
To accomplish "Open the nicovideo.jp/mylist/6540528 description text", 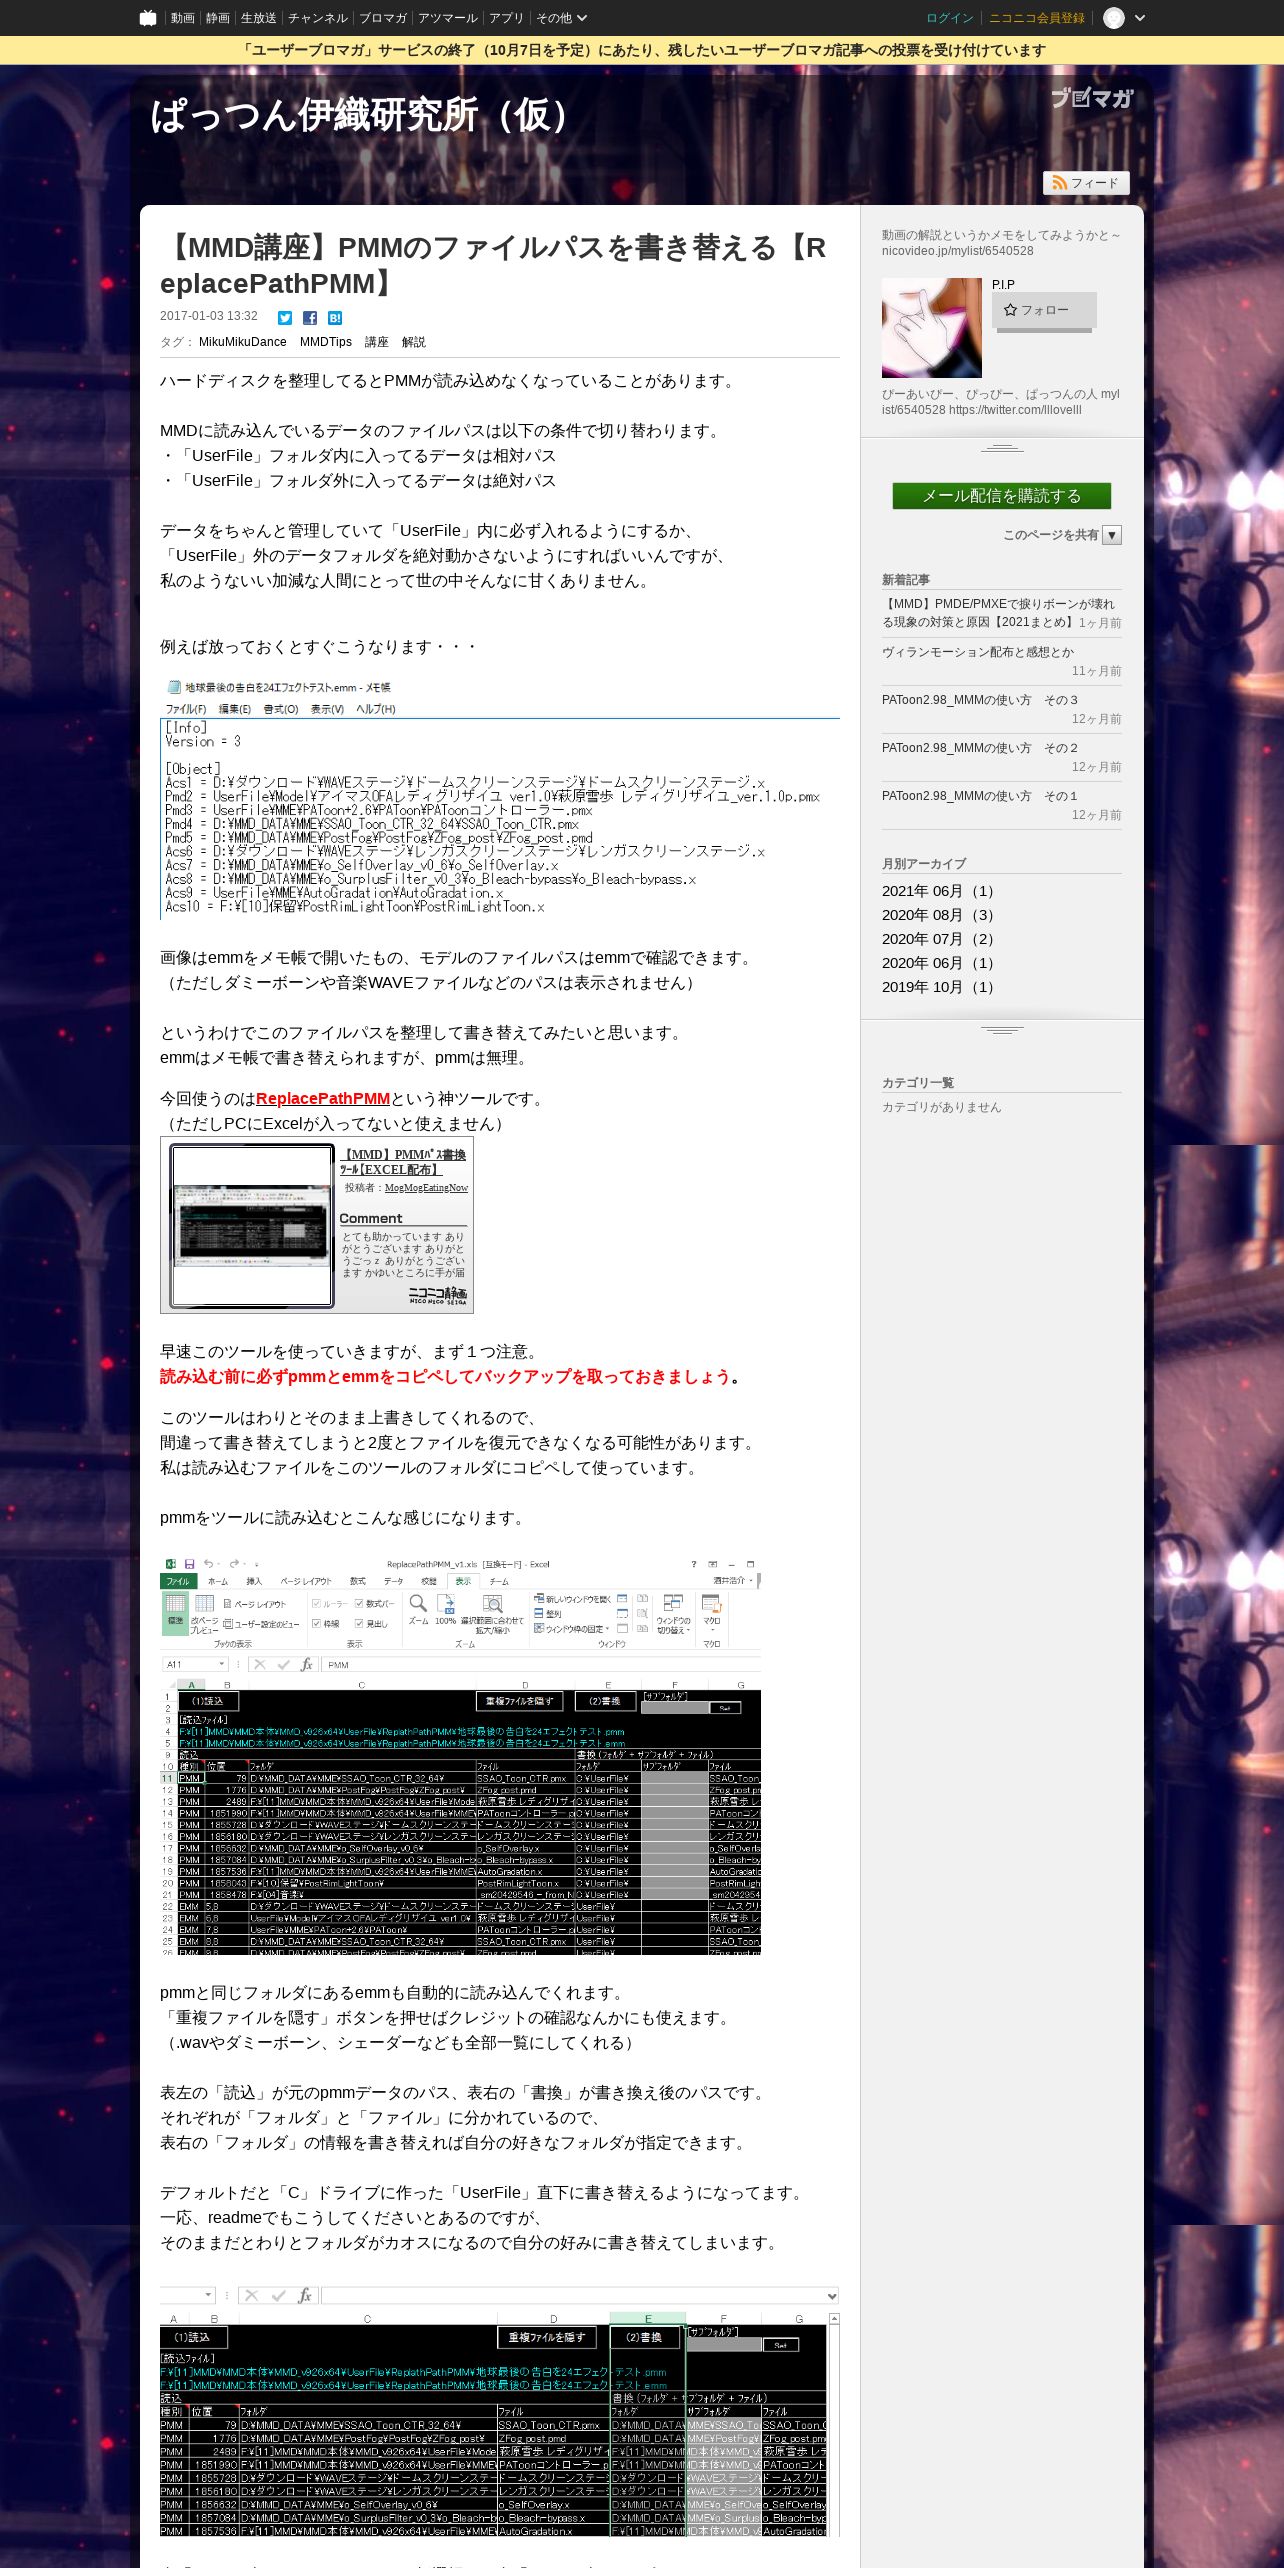I will coord(1001,243).
